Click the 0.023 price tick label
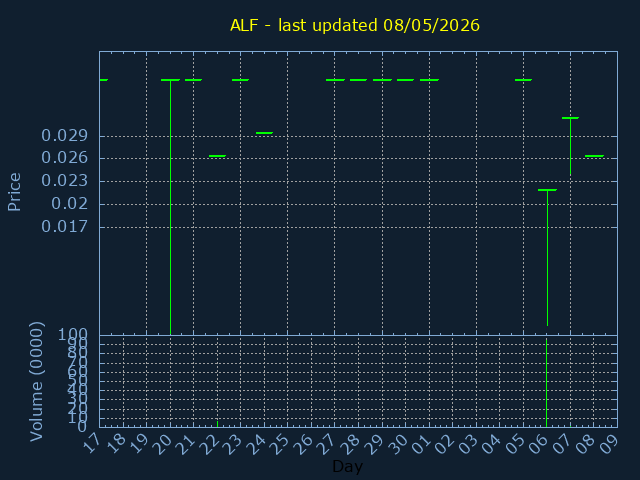Image resolution: width=640 pixels, height=480 pixels. (x=64, y=181)
